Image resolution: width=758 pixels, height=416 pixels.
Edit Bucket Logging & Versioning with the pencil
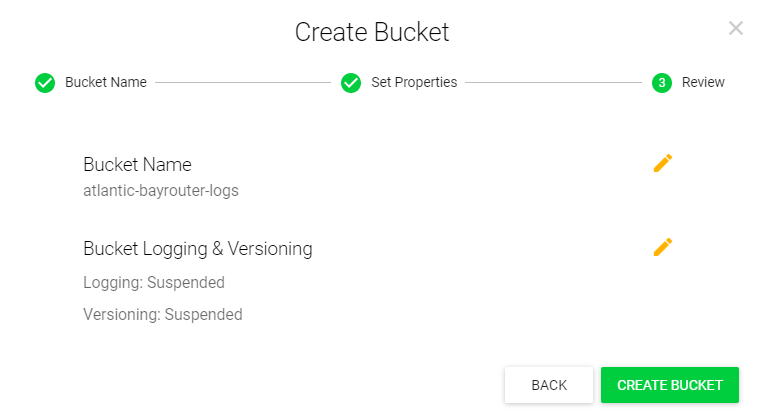pyautogui.click(x=662, y=246)
